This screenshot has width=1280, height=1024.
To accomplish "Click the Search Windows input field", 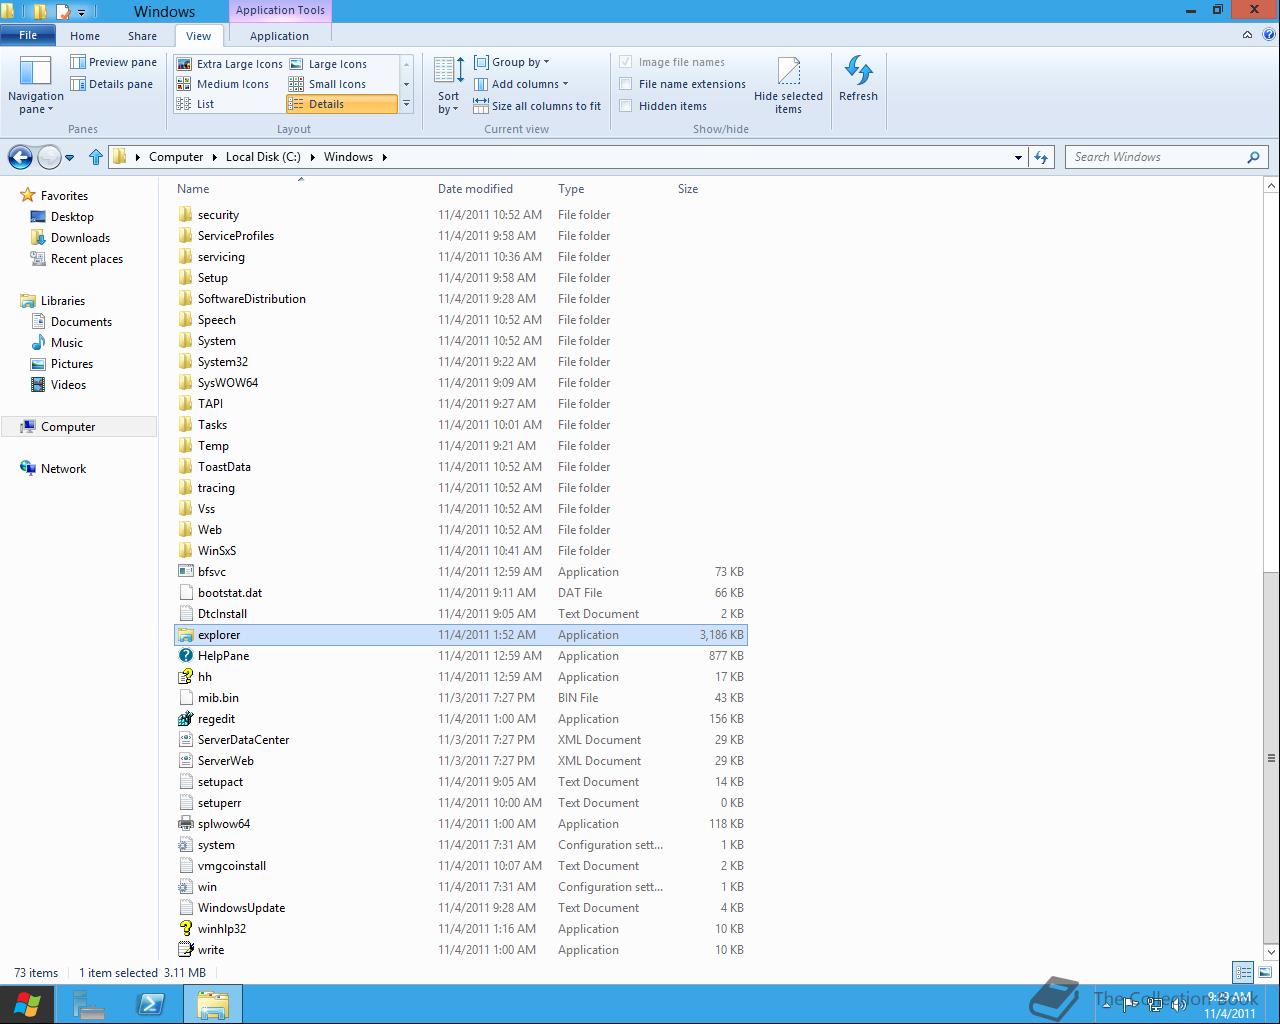I will [1155, 157].
